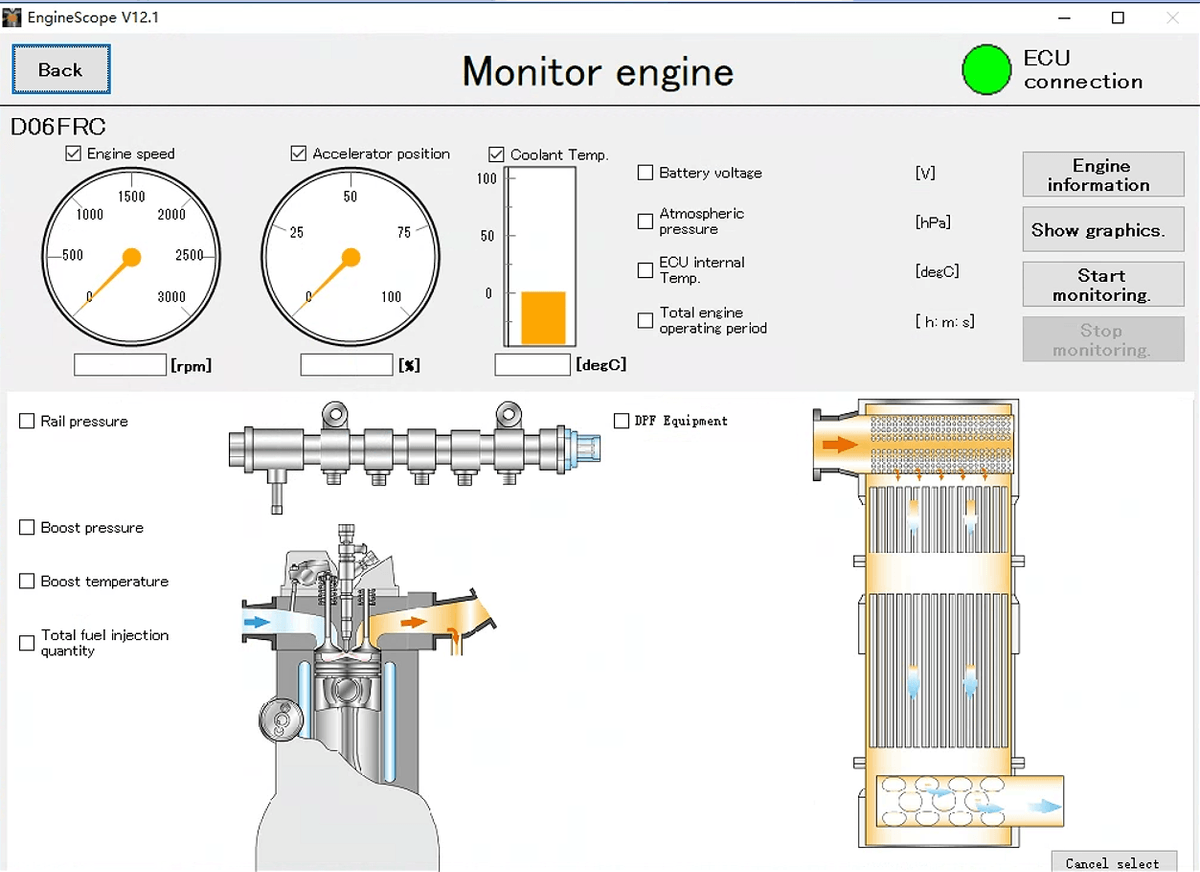Click the green ECU connection indicator
The height and width of the screenshot is (872, 1200).
coord(986,70)
